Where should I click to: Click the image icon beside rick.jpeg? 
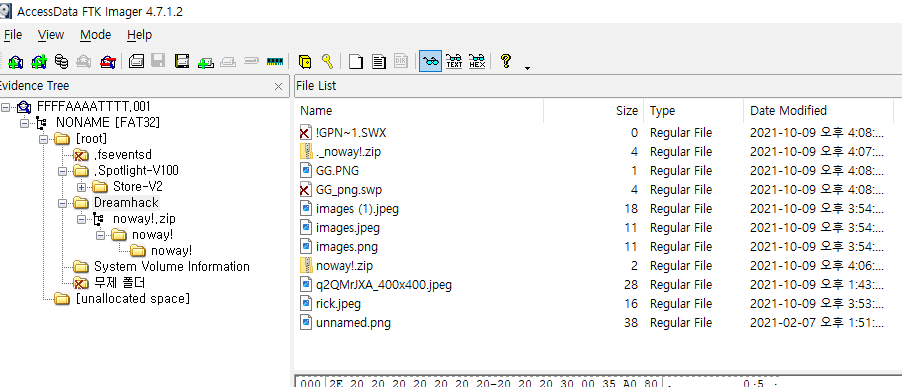click(x=306, y=304)
